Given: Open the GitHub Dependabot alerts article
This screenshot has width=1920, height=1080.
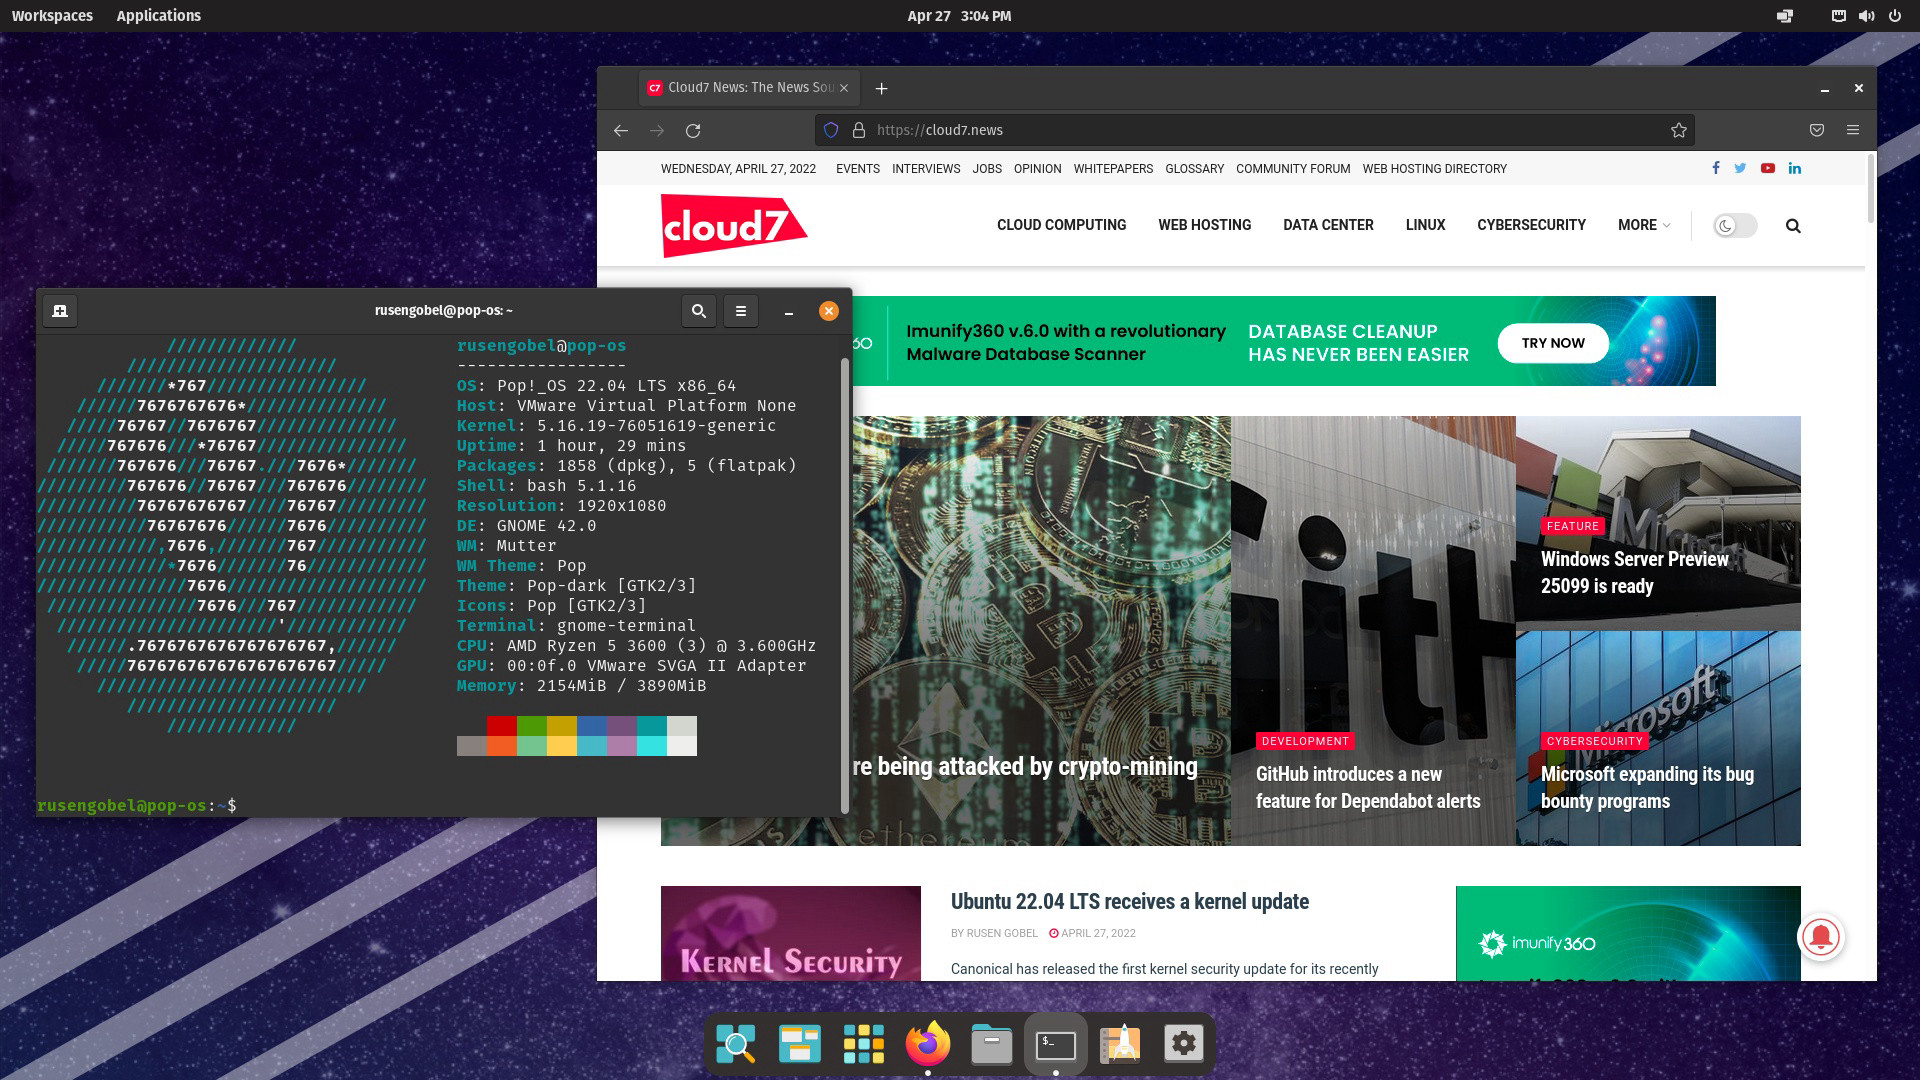Looking at the screenshot, I should [1367, 788].
